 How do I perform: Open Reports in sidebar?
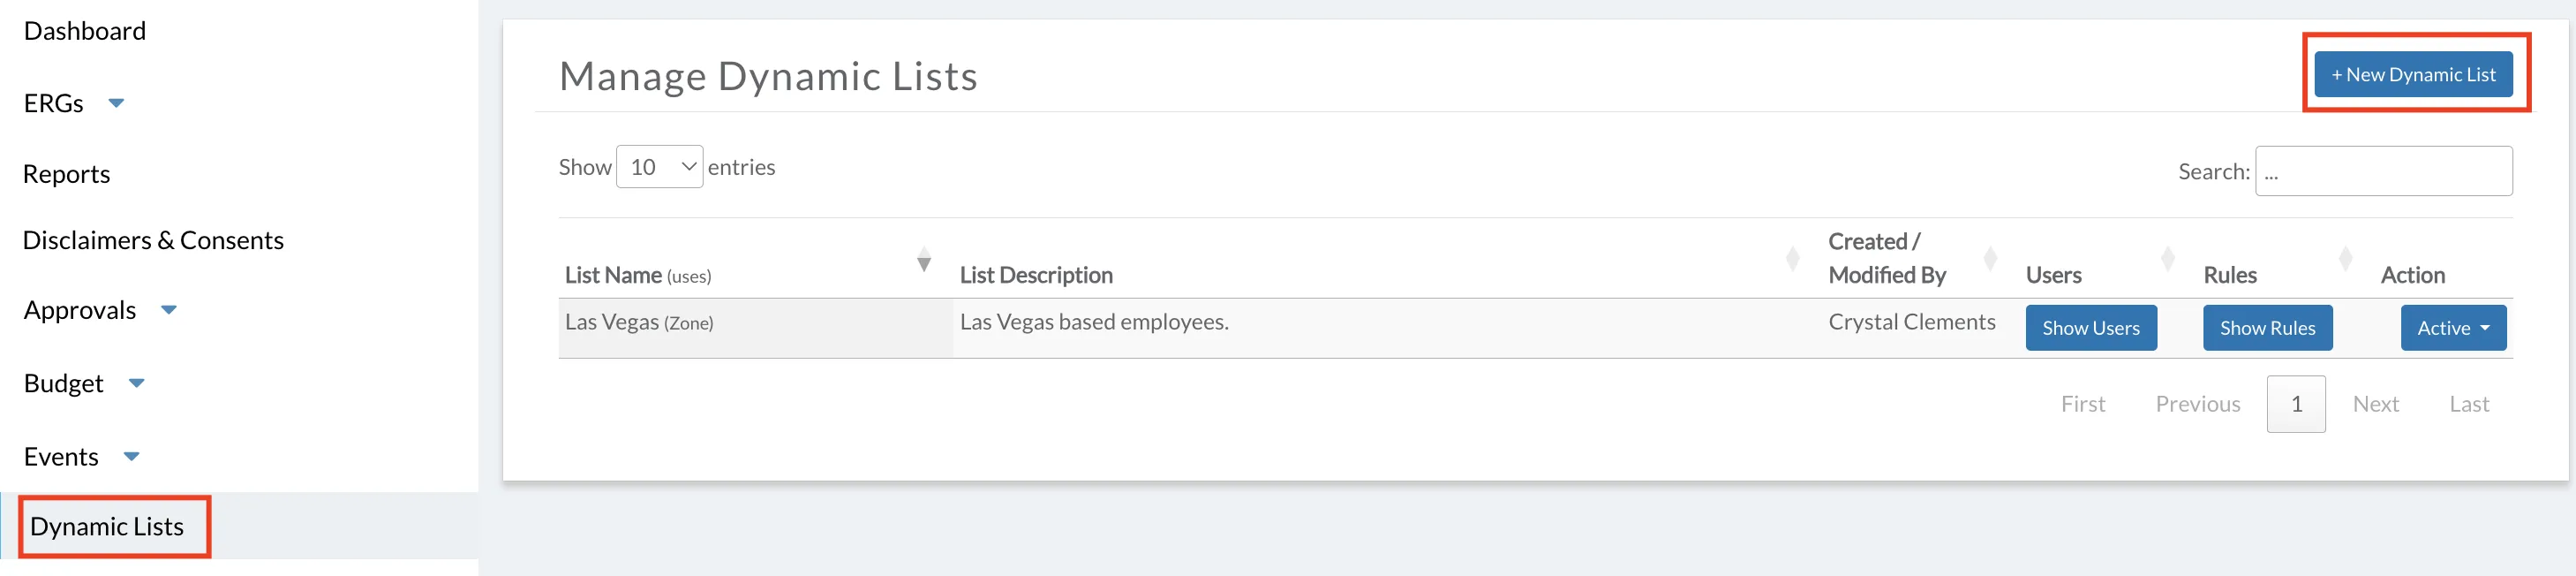click(x=66, y=174)
